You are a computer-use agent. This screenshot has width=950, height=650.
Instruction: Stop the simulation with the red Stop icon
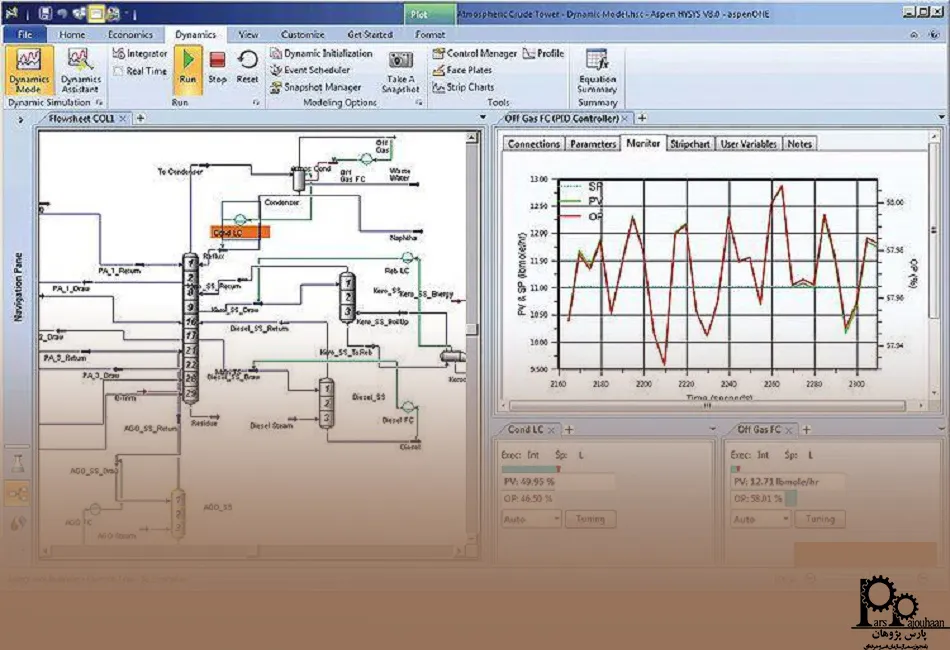click(217, 66)
